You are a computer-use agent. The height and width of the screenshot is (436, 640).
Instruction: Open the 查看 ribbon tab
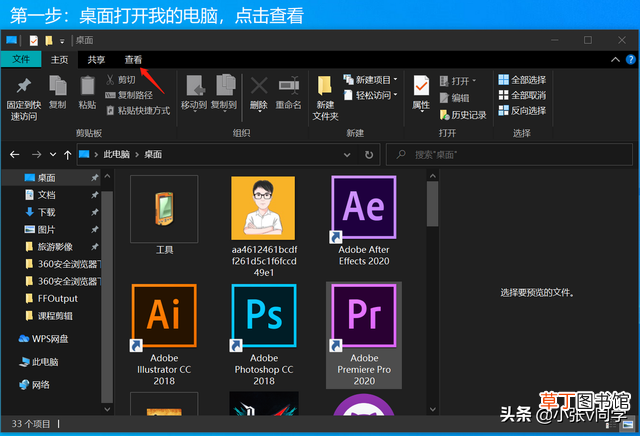pyautogui.click(x=133, y=60)
